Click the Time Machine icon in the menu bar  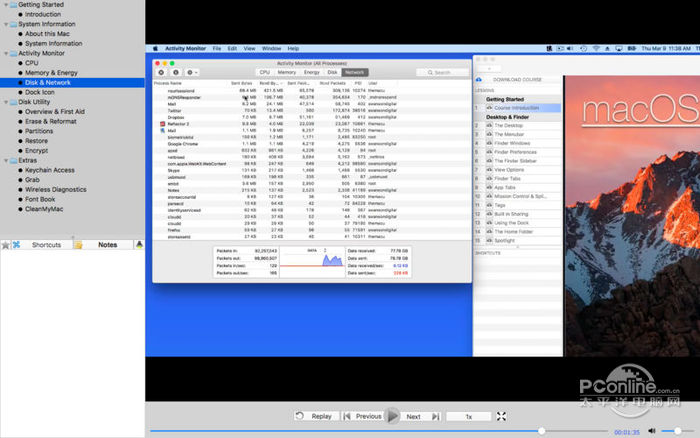(x=583, y=48)
